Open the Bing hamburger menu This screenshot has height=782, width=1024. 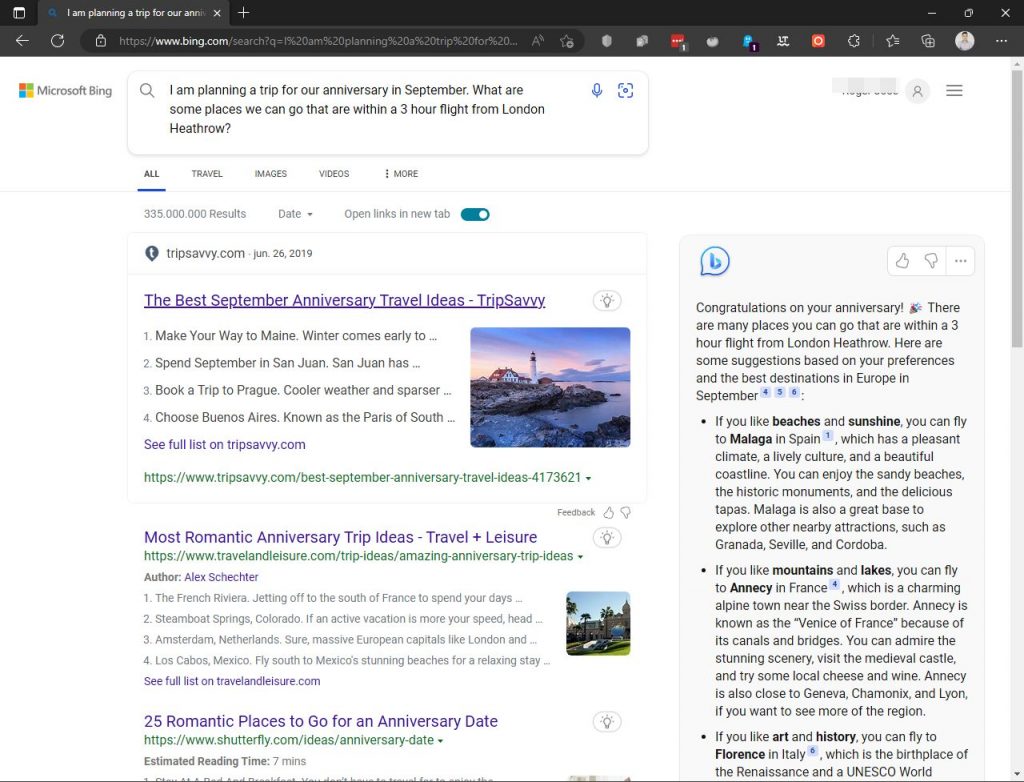(954, 91)
